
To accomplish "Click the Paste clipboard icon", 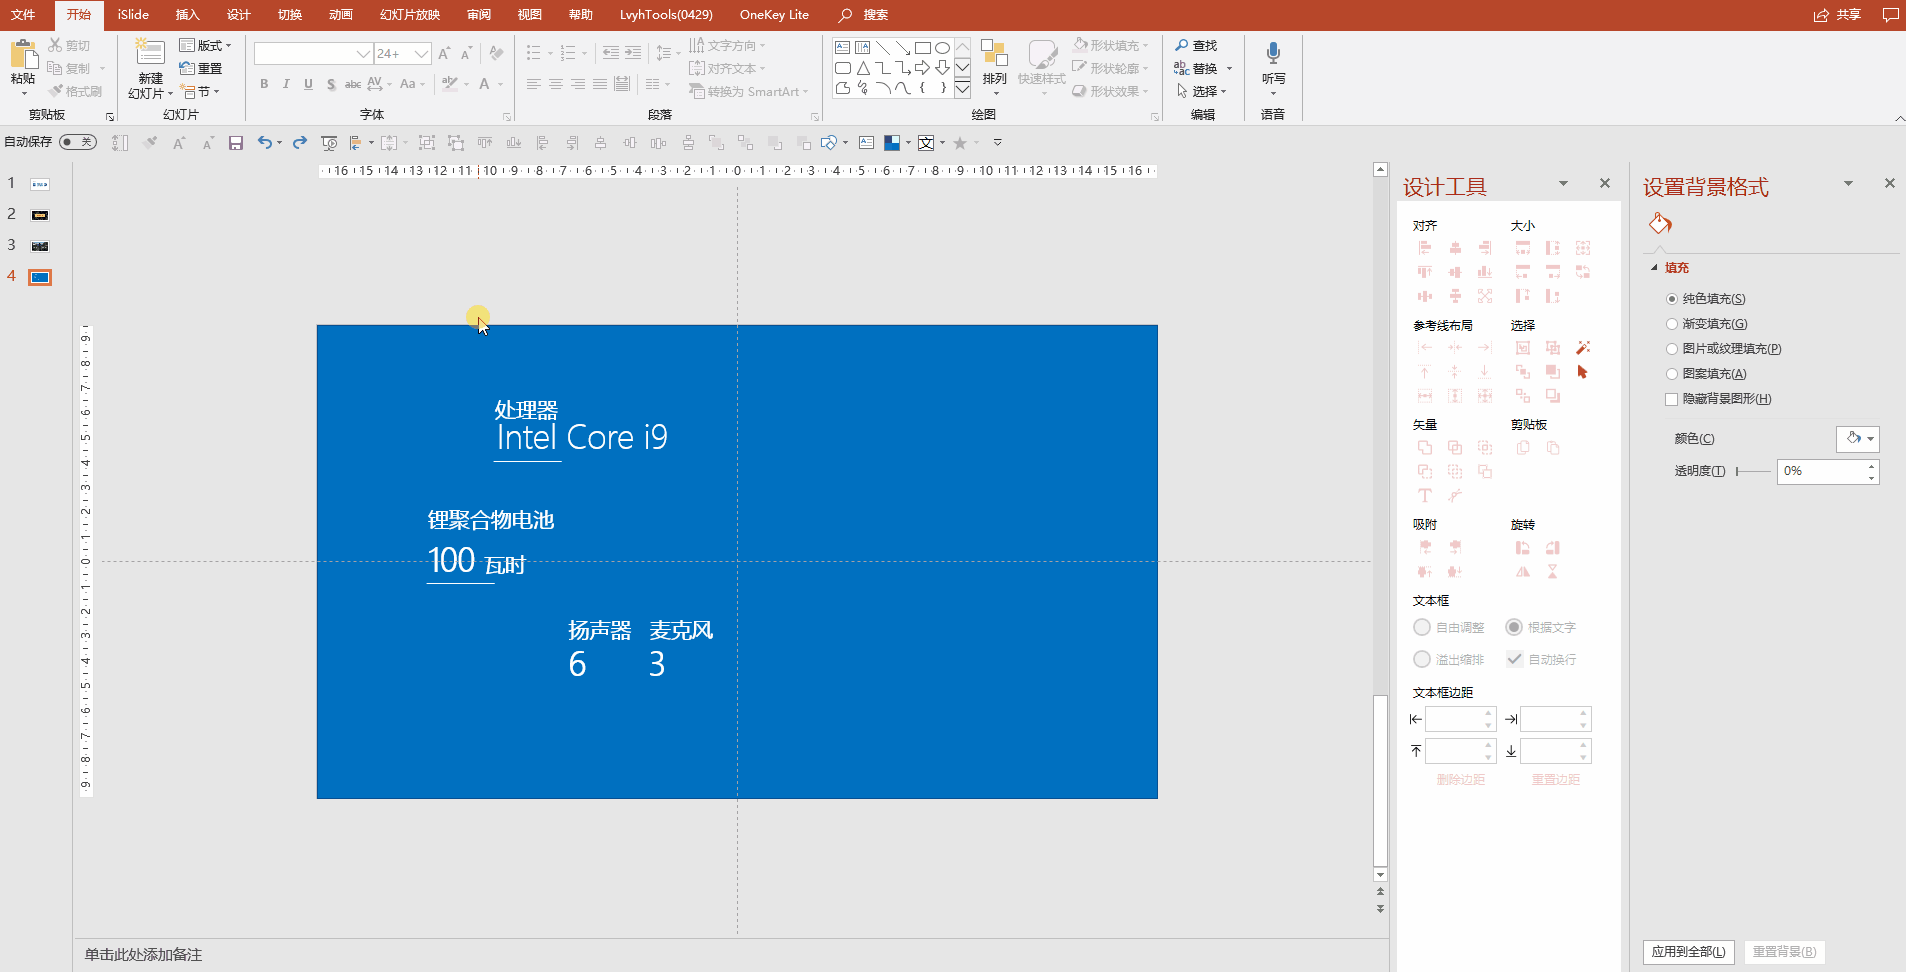I will click(x=23, y=54).
